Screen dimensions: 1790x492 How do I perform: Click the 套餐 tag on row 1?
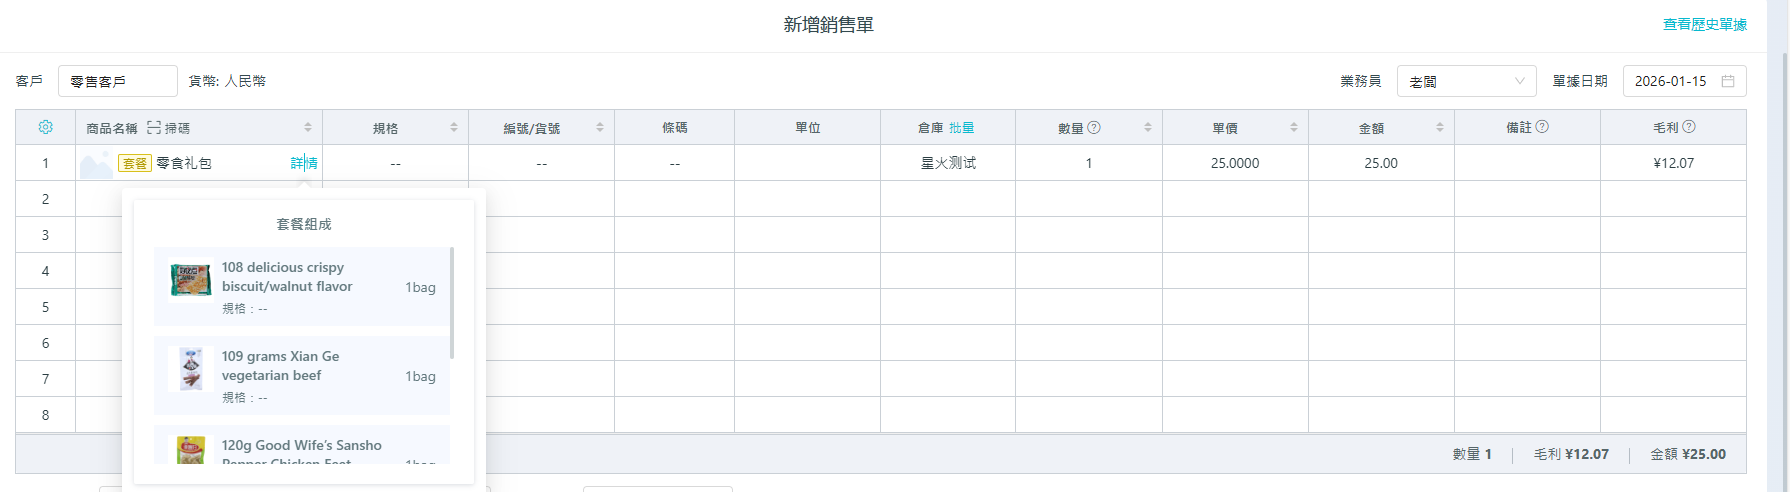135,163
